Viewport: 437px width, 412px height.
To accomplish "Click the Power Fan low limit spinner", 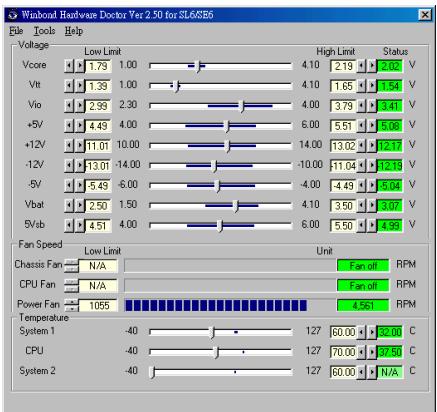I will 71,305.
